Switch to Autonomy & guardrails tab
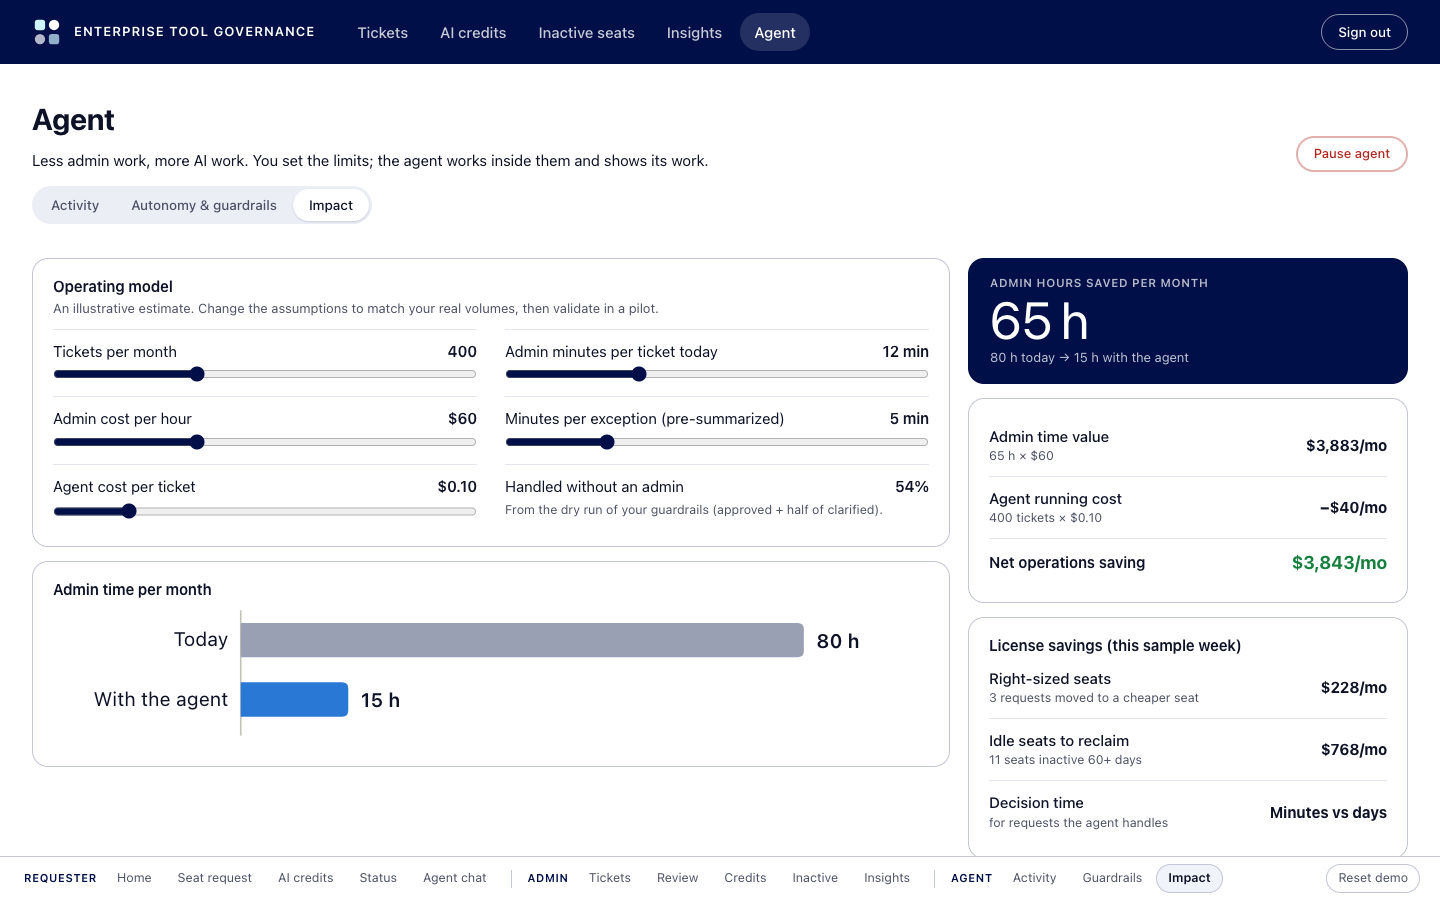The height and width of the screenshot is (900, 1440). 204,205
